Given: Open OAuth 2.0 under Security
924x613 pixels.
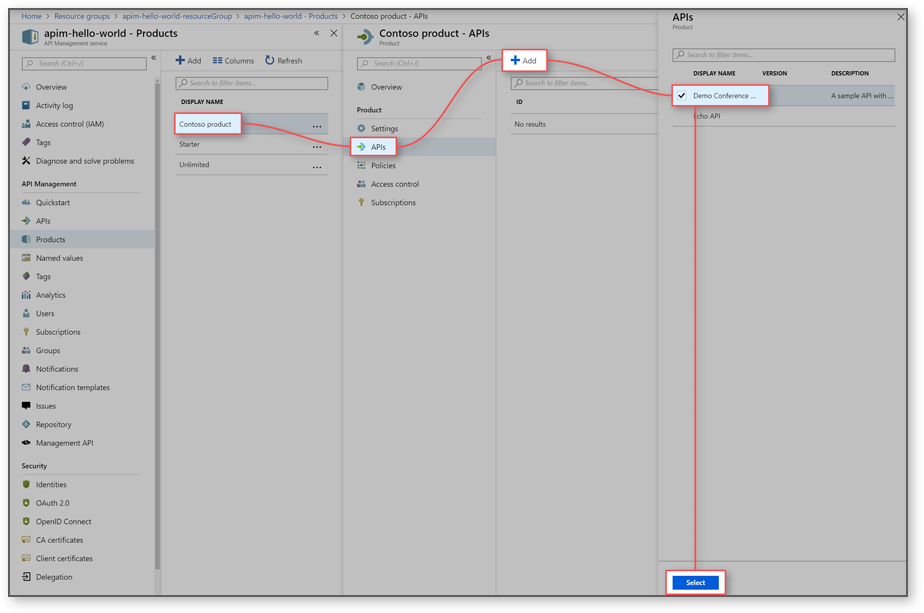Looking at the screenshot, I should pyautogui.click(x=52, y=503).
